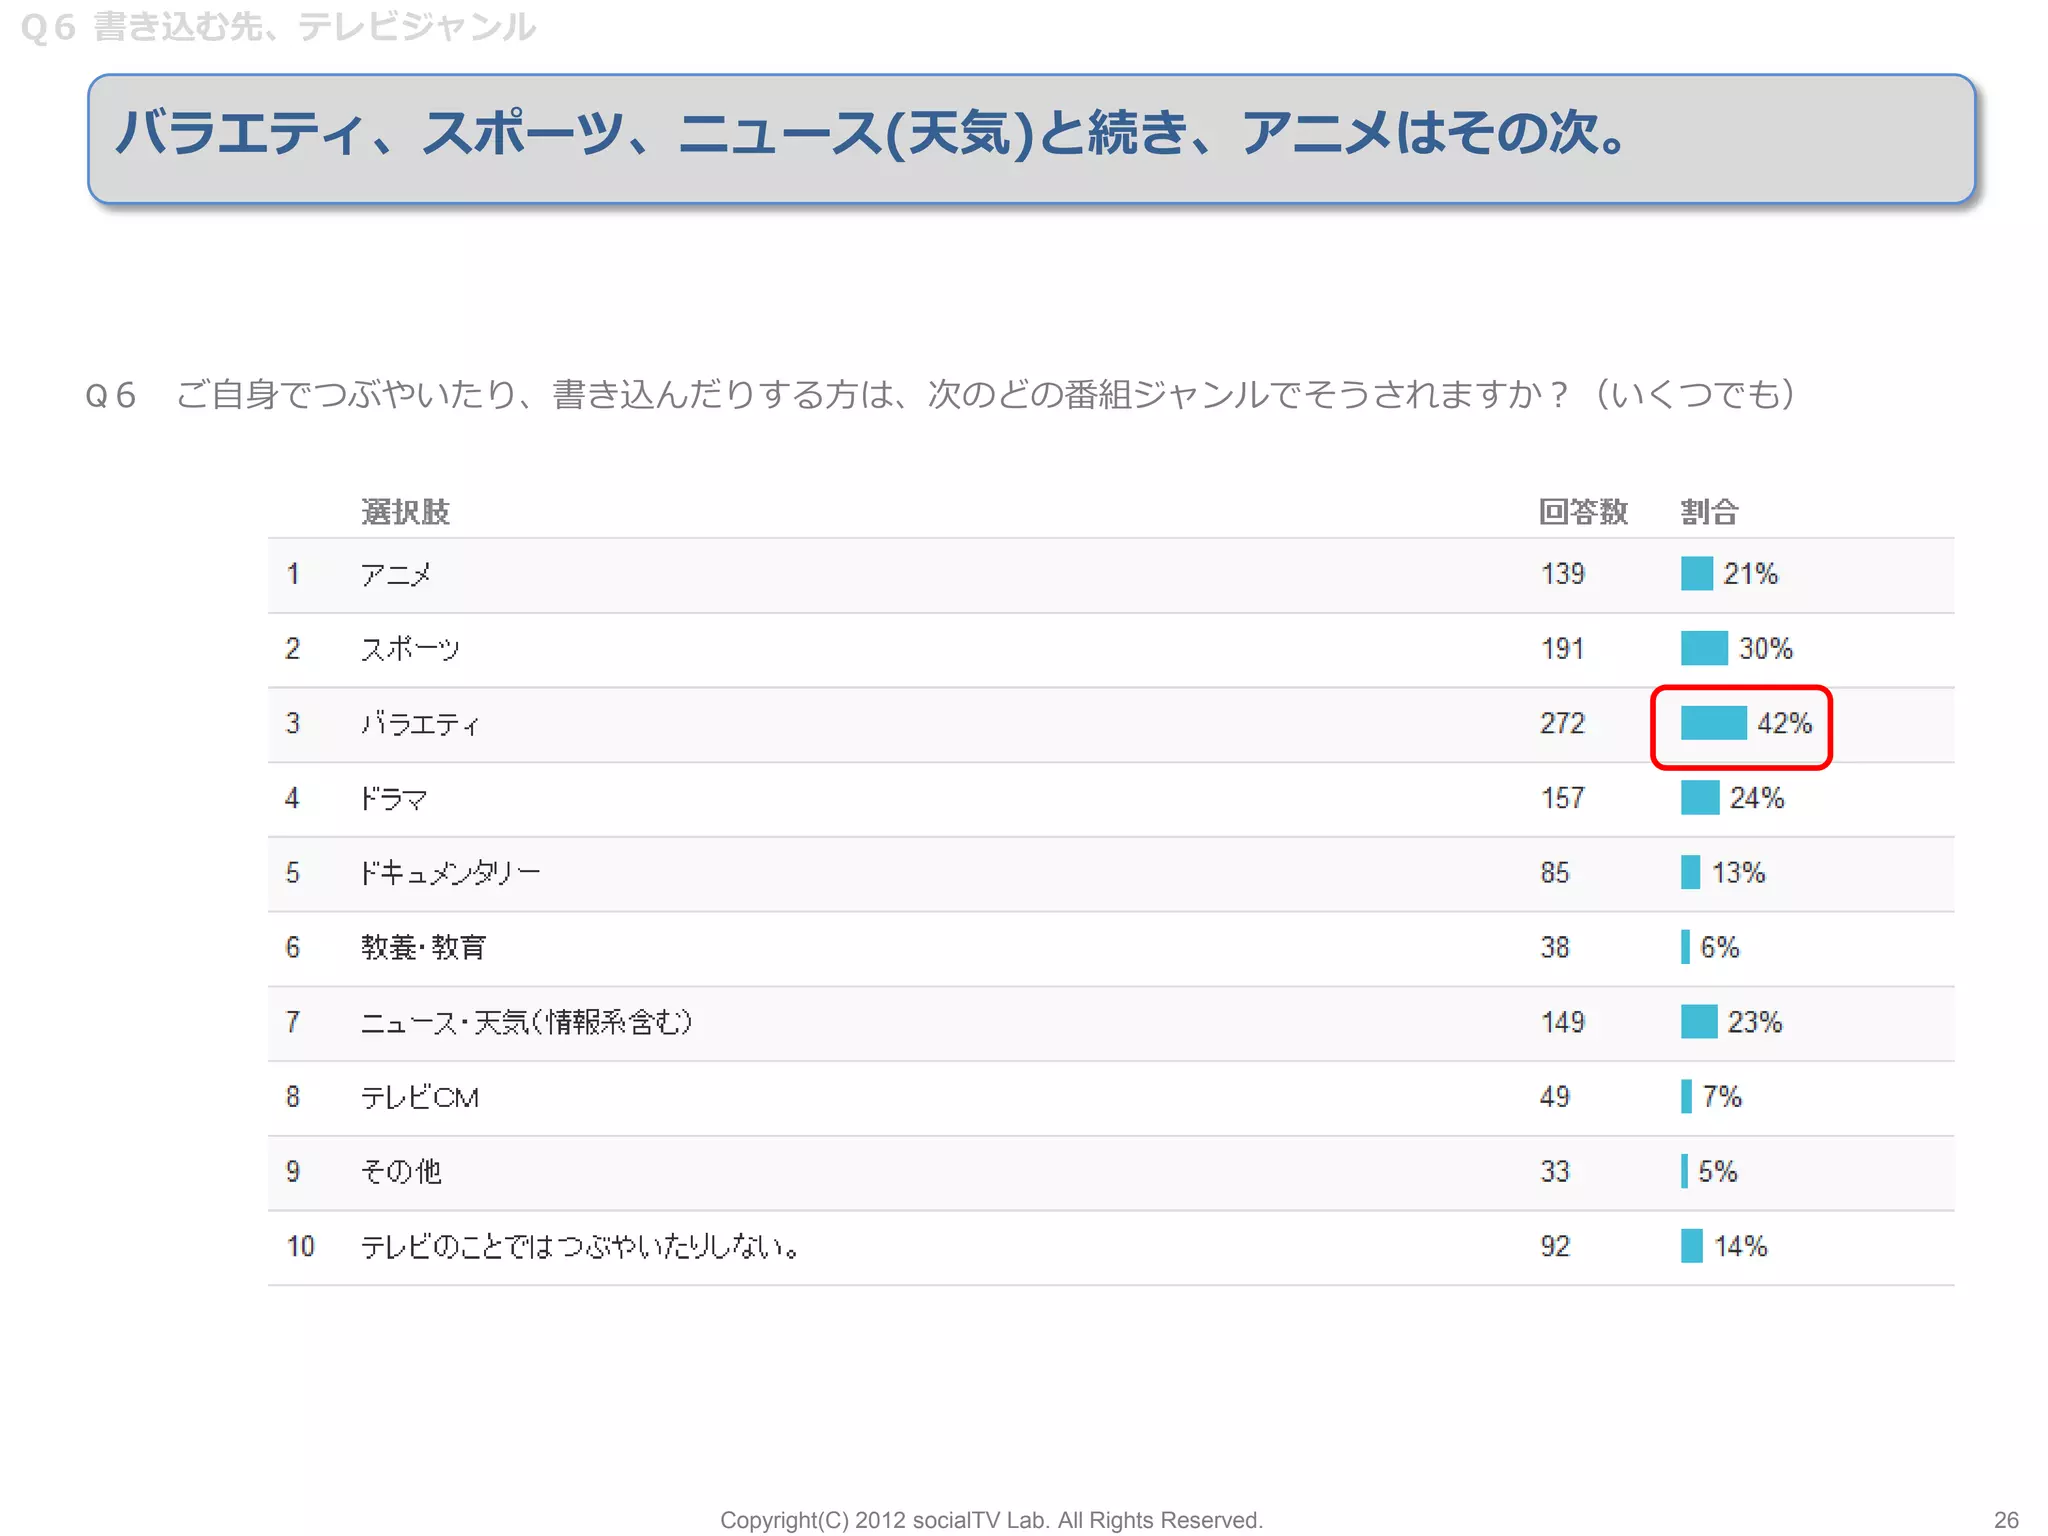Click the small bar for テレビCM 7%

click(1686, 1097)
